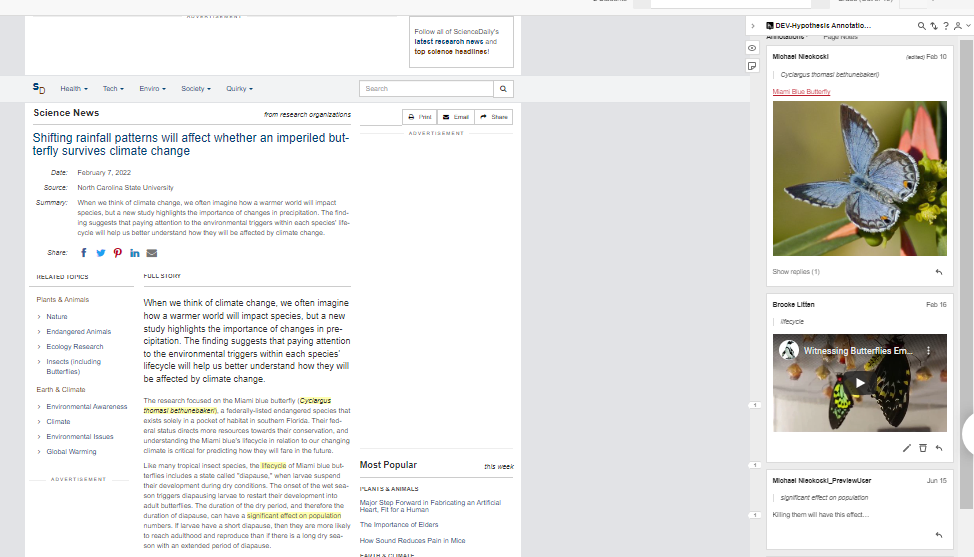Screen dimensions: 974x557
Task: Open the Insects (including Butterflies) topic
Action: (73, 366)
